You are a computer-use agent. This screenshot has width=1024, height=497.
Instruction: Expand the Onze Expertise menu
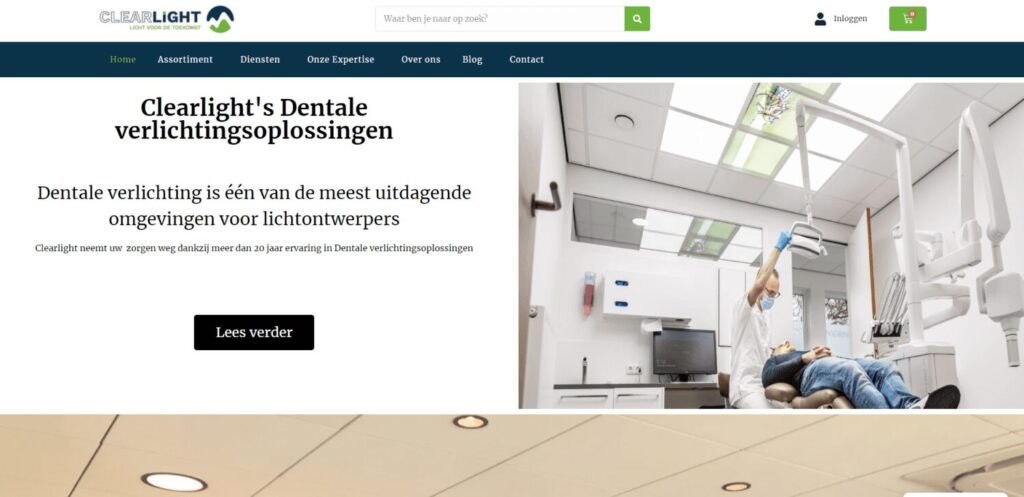coord(340,59)
